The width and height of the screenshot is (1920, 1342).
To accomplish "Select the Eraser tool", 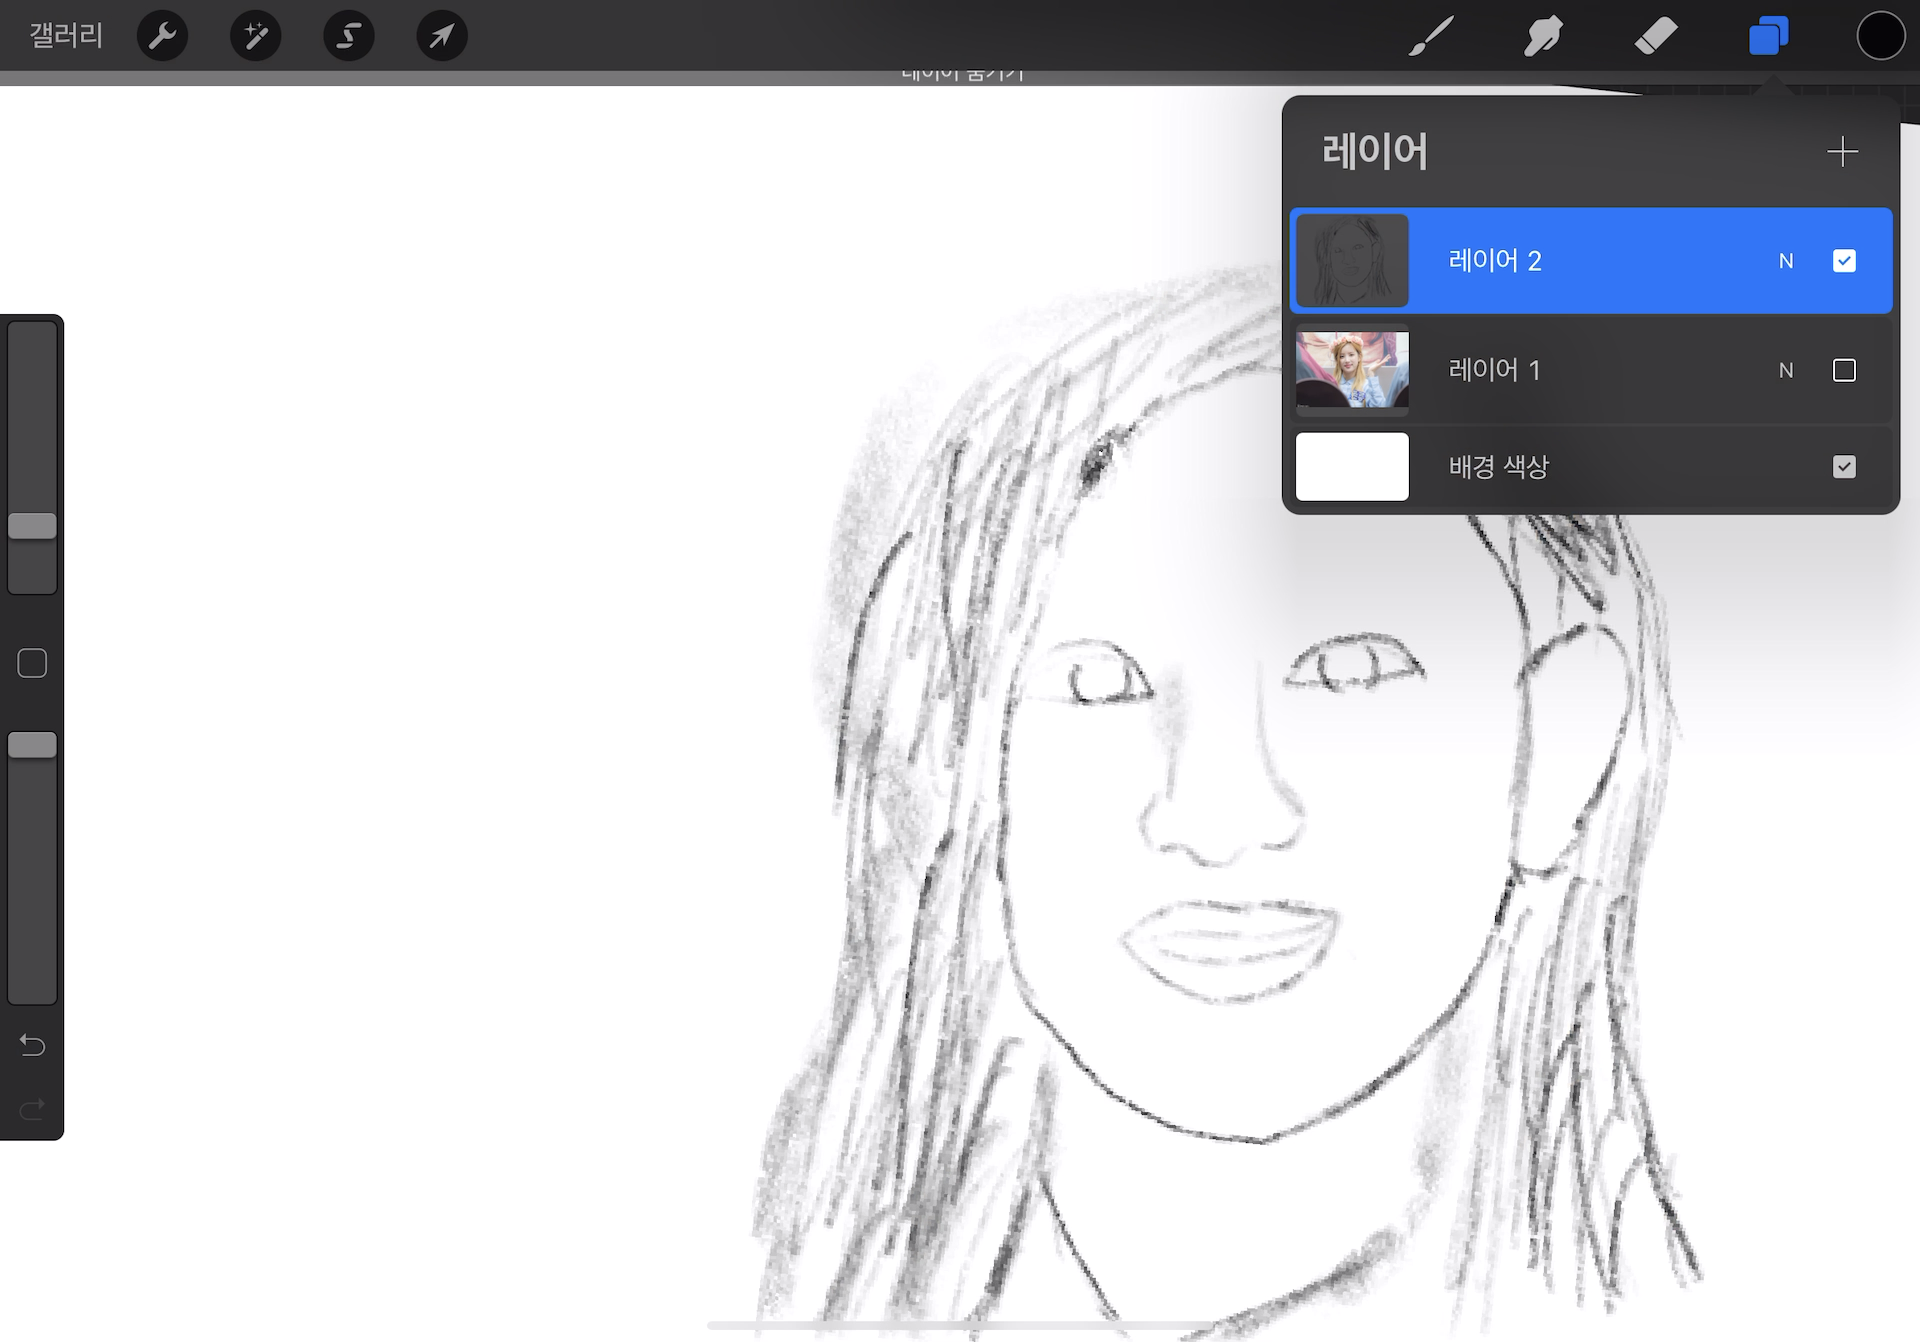I will [1655, 36].
